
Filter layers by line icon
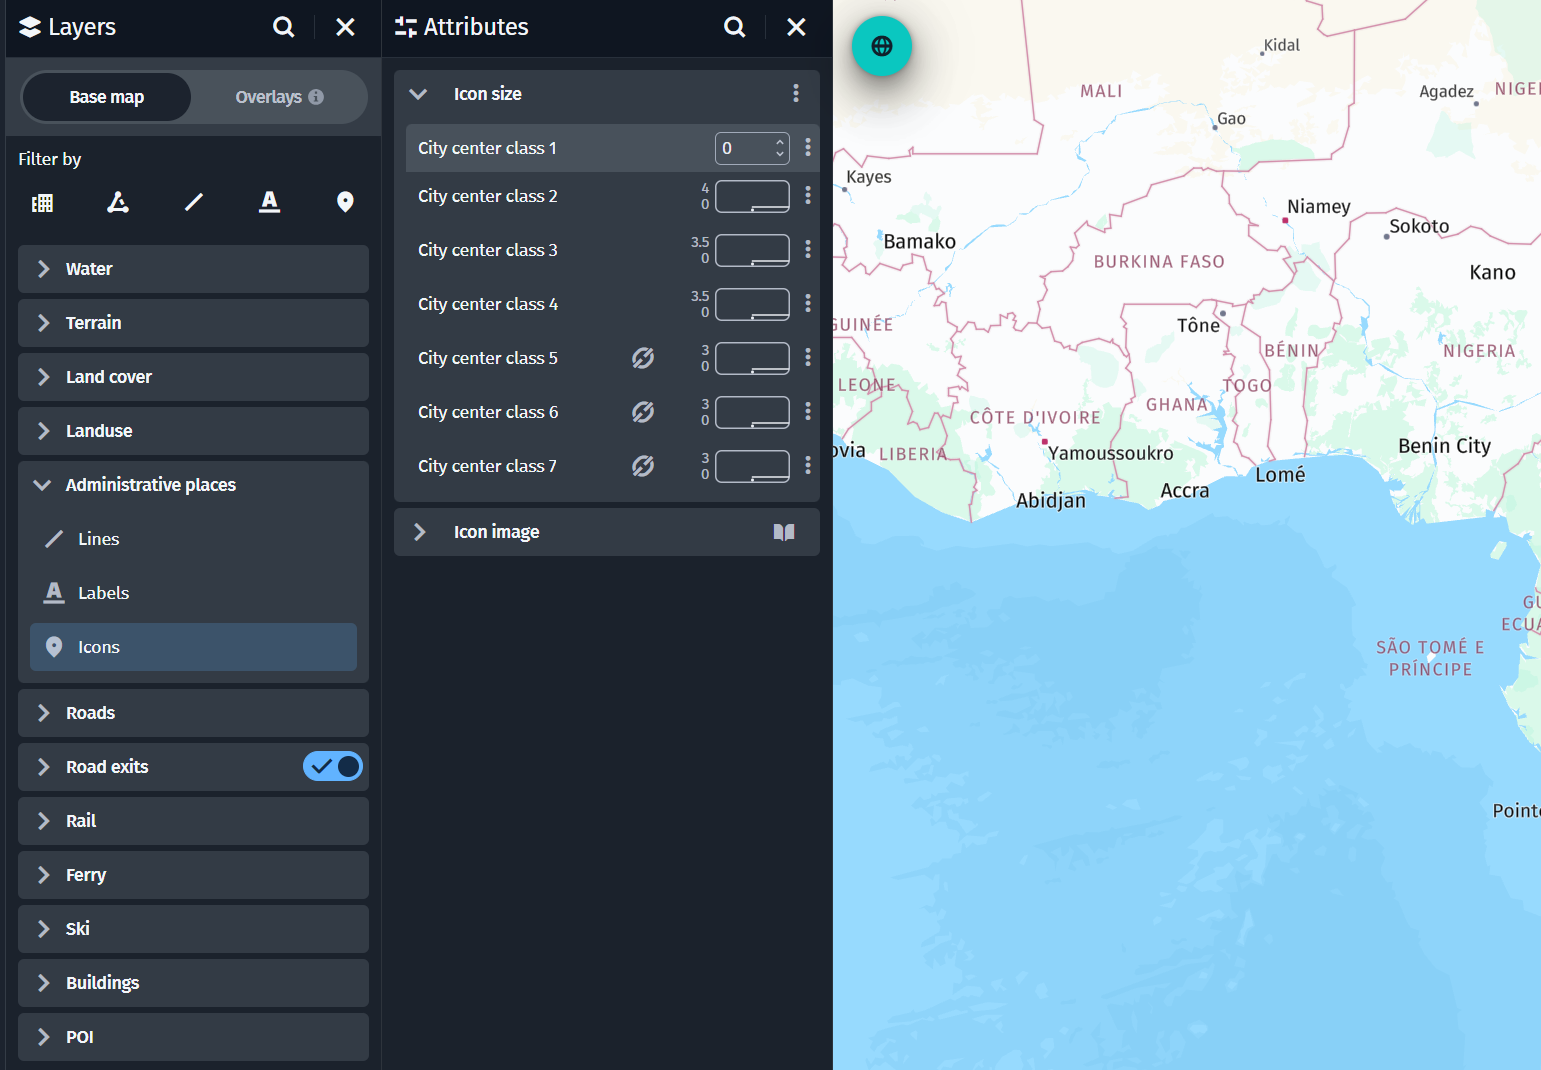194,203
